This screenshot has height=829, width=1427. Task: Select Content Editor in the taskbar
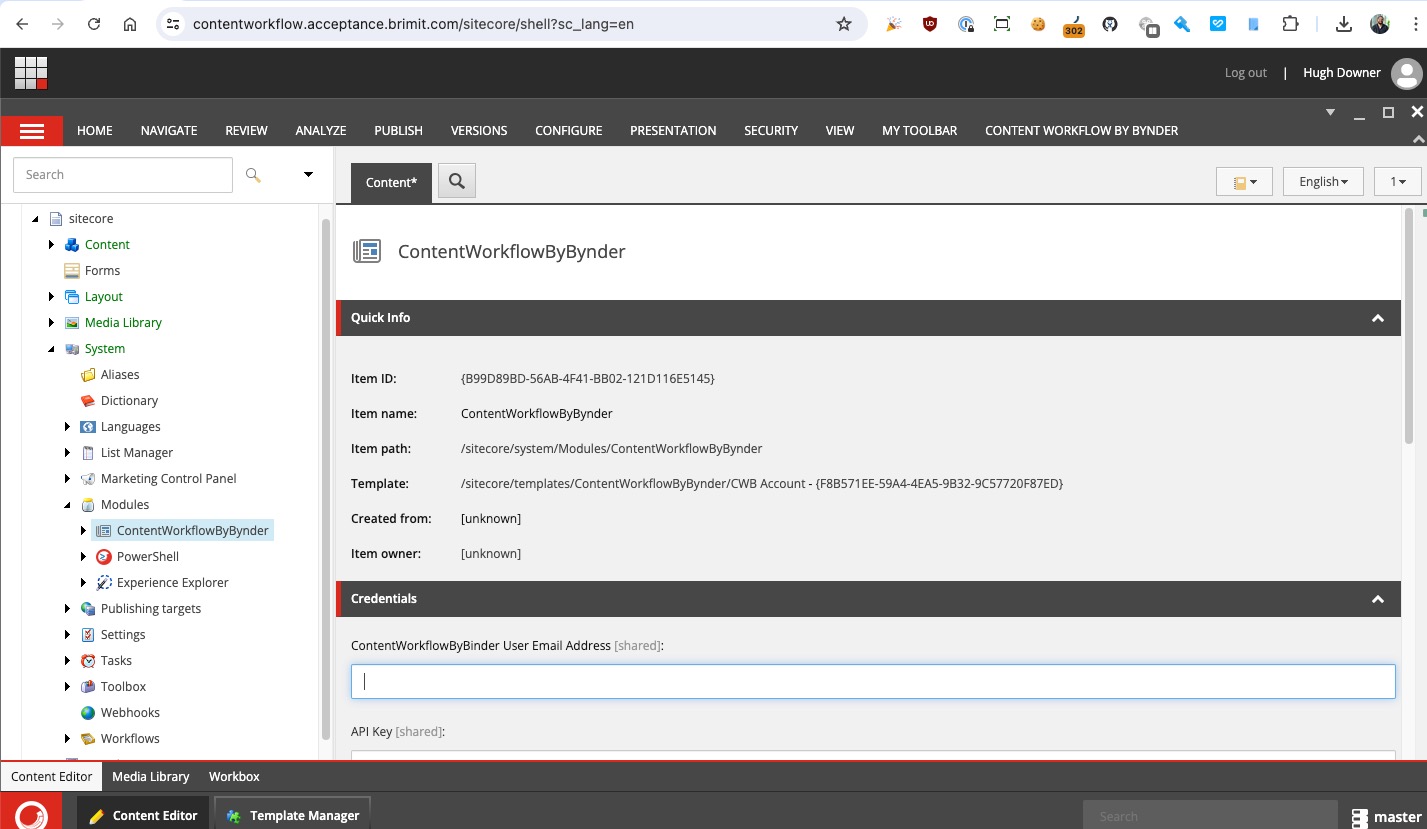tap(143, 815)
